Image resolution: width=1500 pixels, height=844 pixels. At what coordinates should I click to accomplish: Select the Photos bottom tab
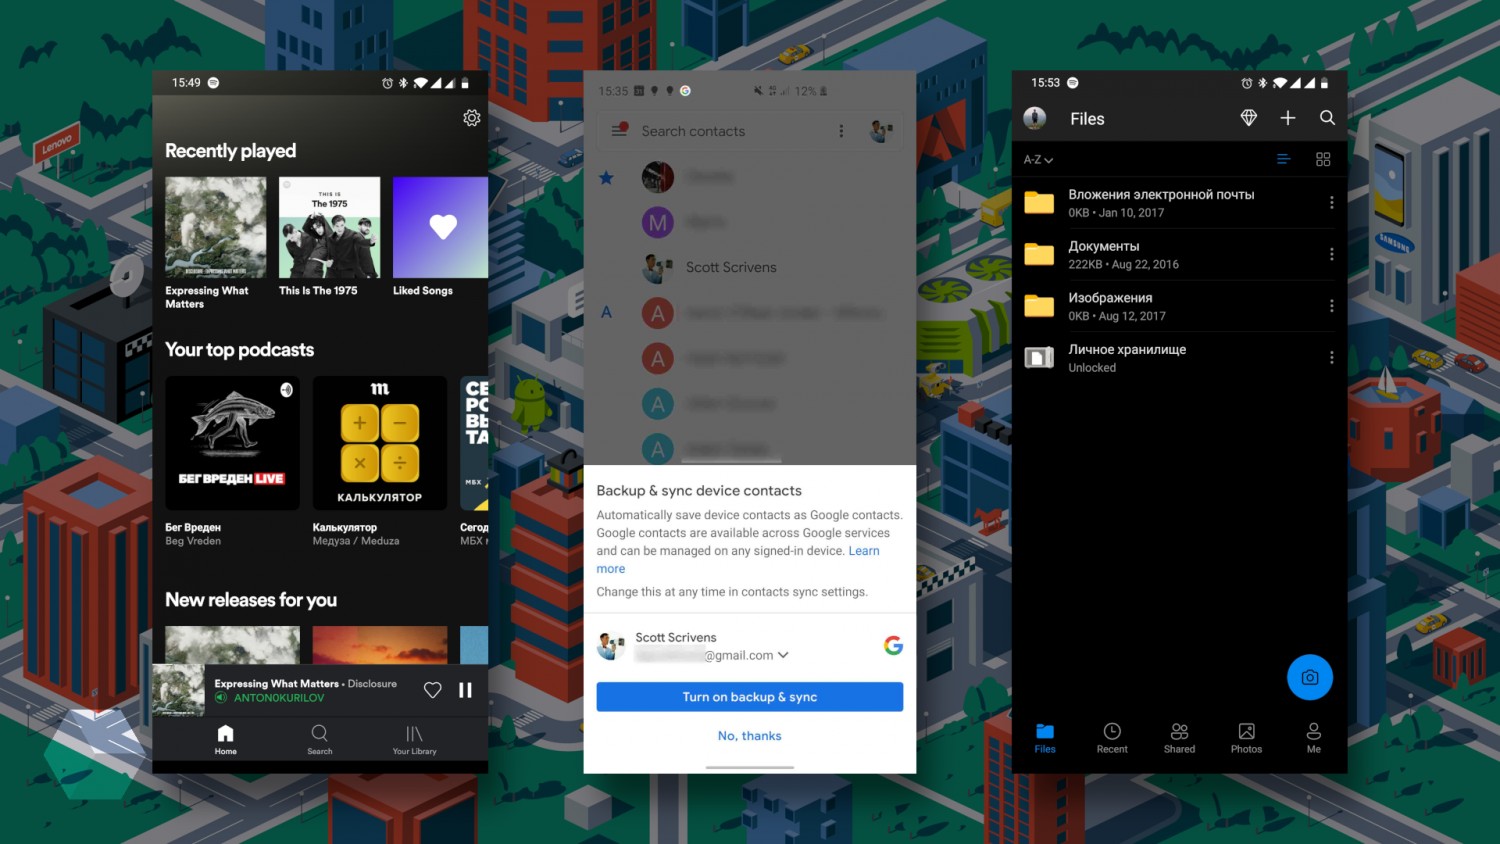click(x=1246, y=738)
